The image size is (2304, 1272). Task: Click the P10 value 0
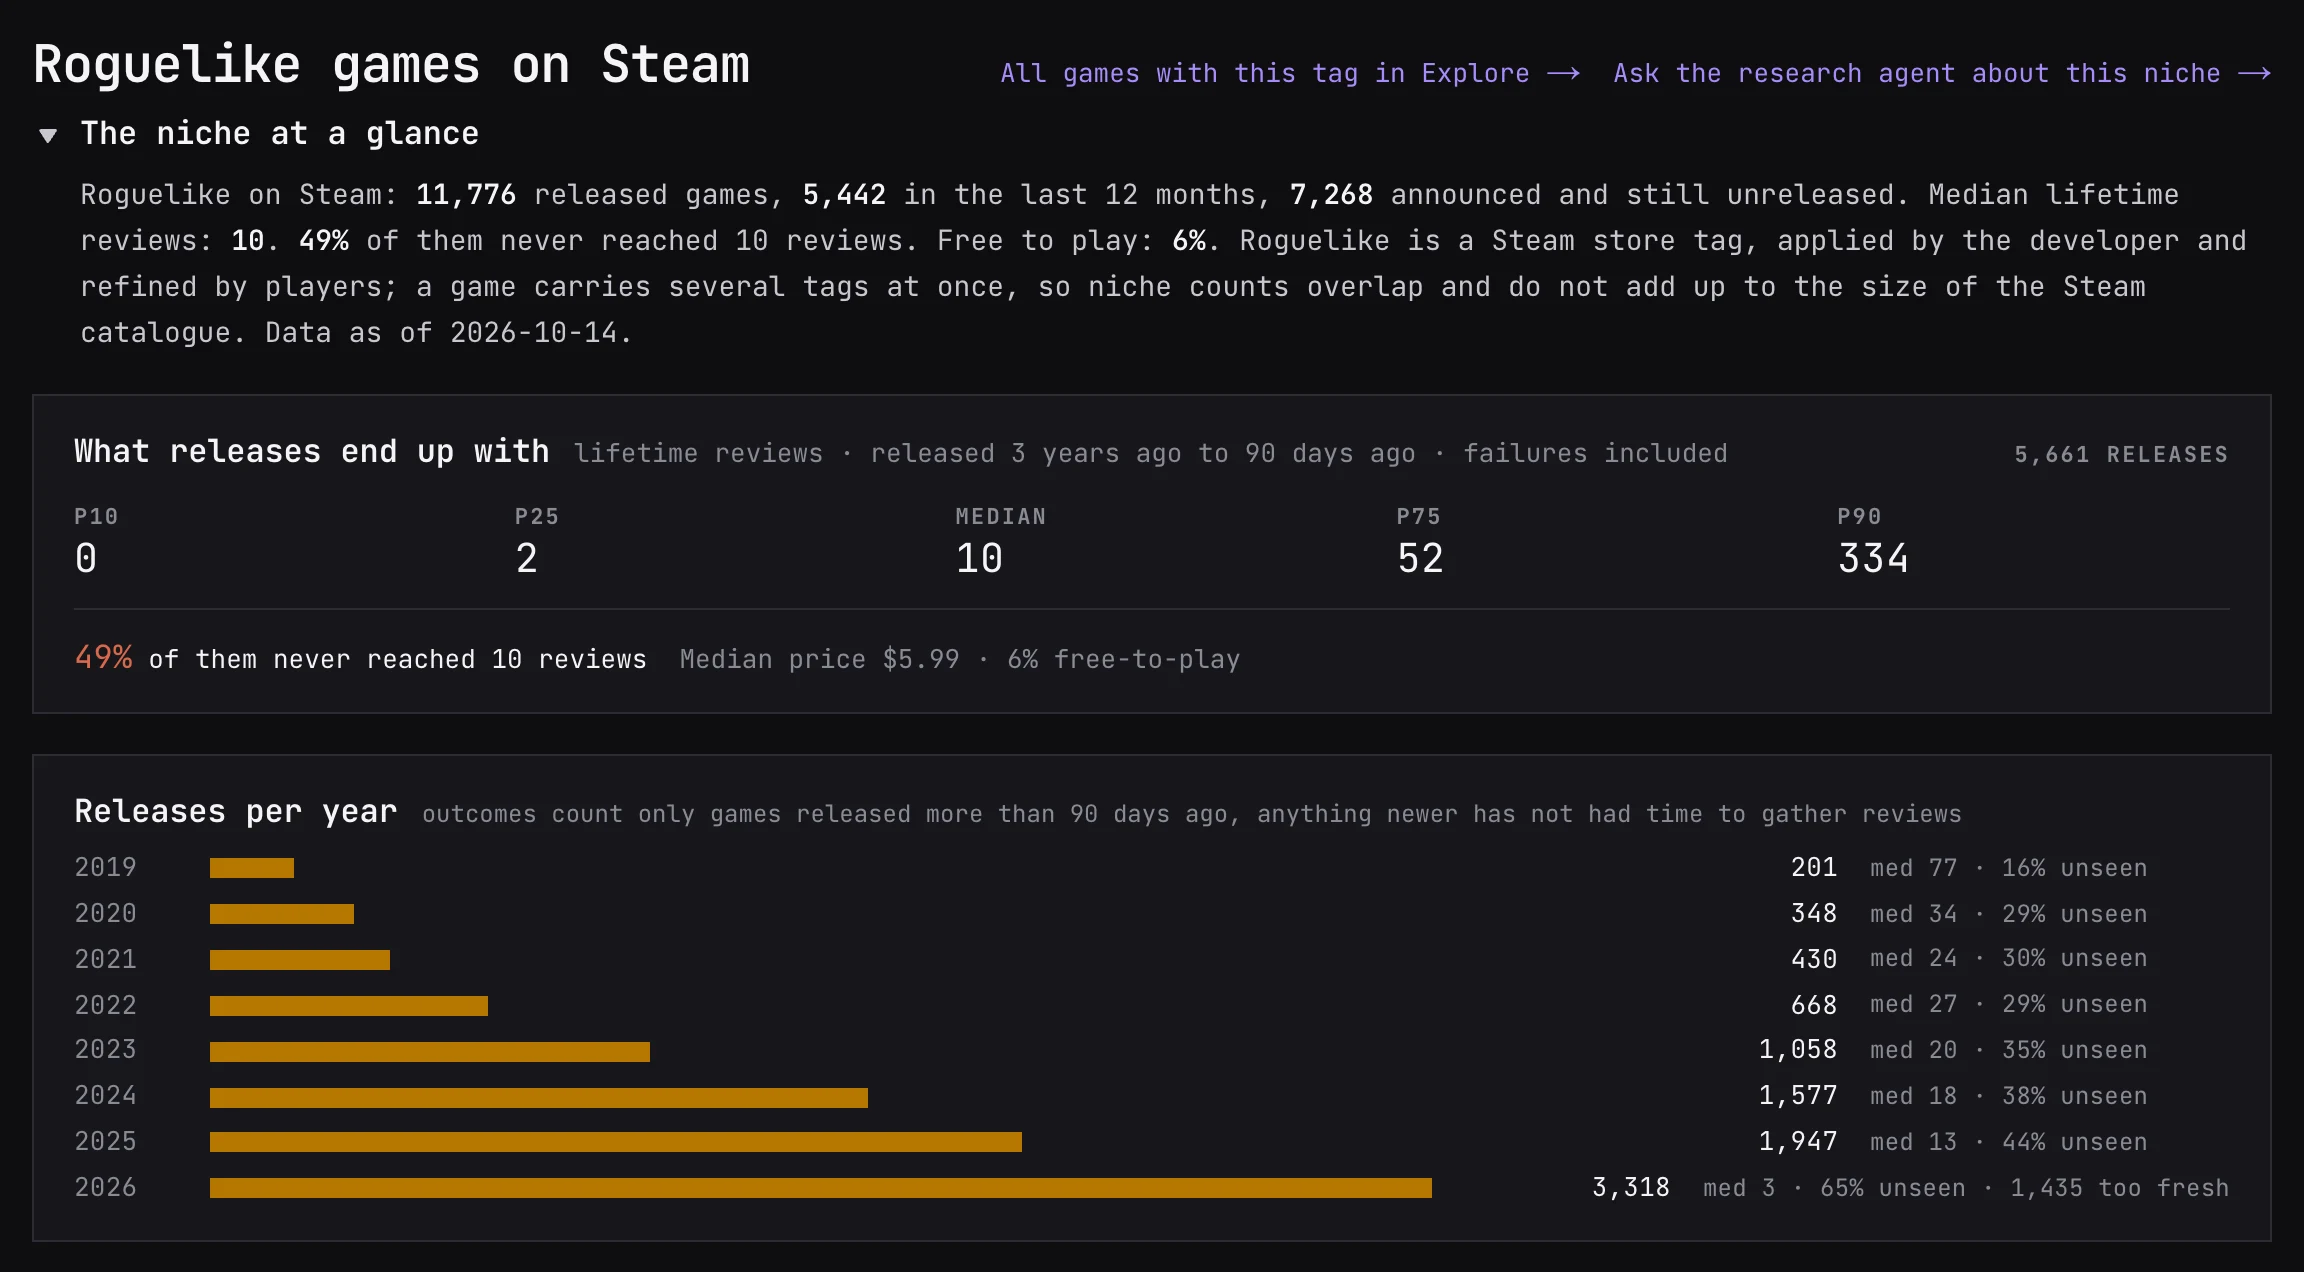pyautogui.click(x=86, y=558)
